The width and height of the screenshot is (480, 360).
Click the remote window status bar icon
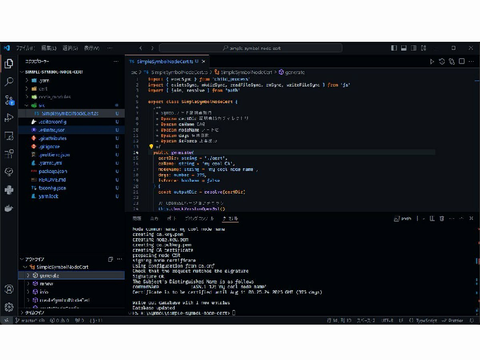click(x=6, y=320)
